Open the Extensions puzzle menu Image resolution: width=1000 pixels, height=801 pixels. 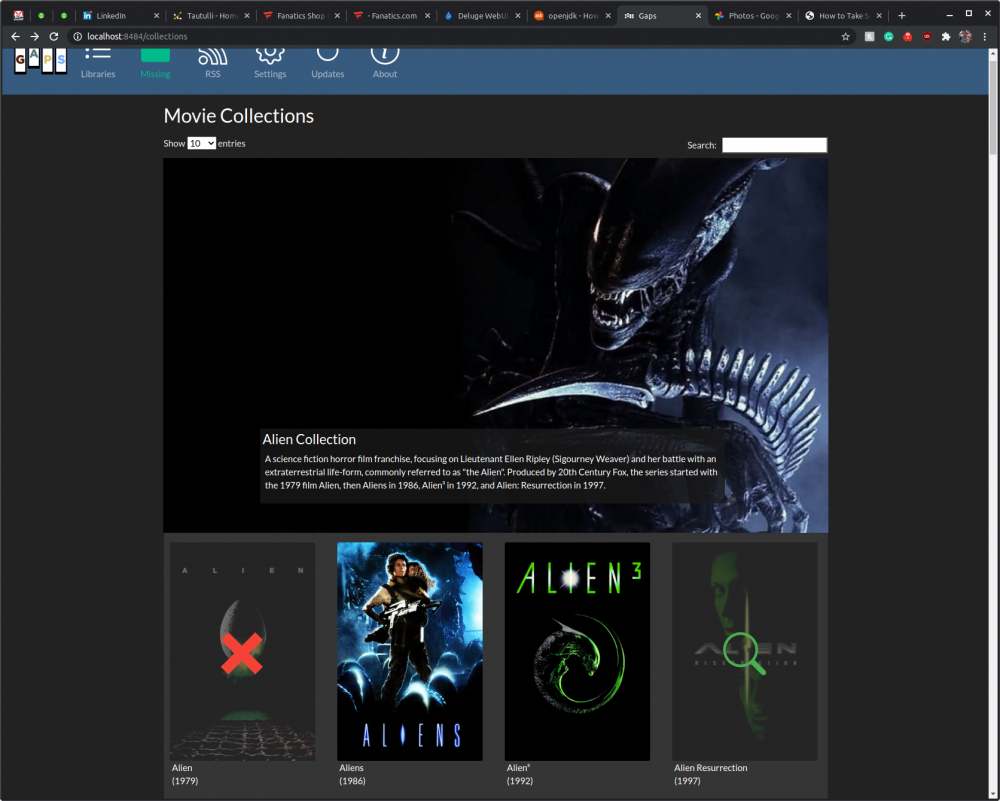click(x=946, y=36)
